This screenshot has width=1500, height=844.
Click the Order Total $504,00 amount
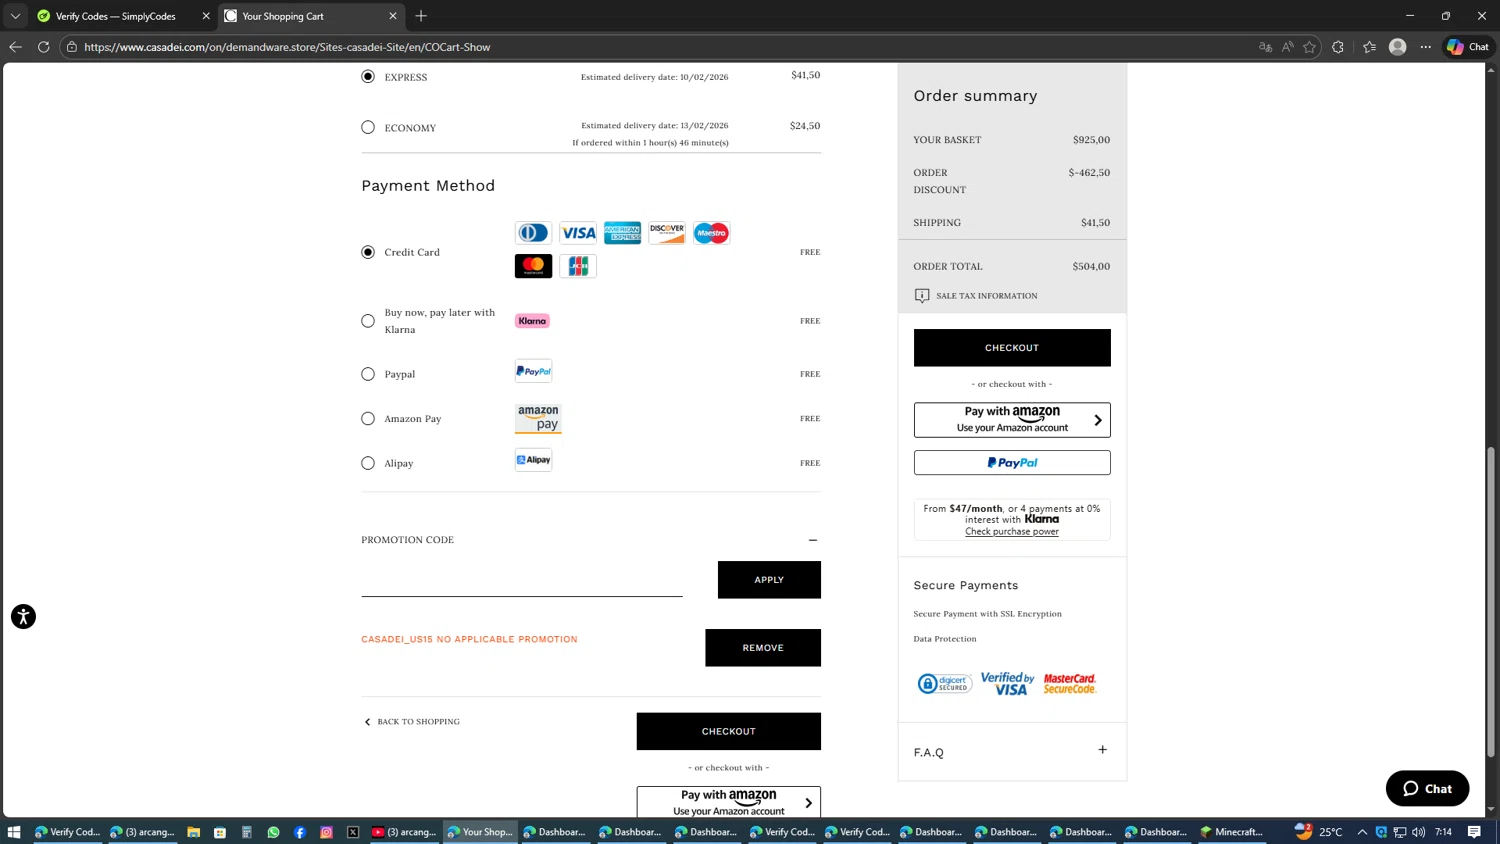click(x=1091, y=267)
